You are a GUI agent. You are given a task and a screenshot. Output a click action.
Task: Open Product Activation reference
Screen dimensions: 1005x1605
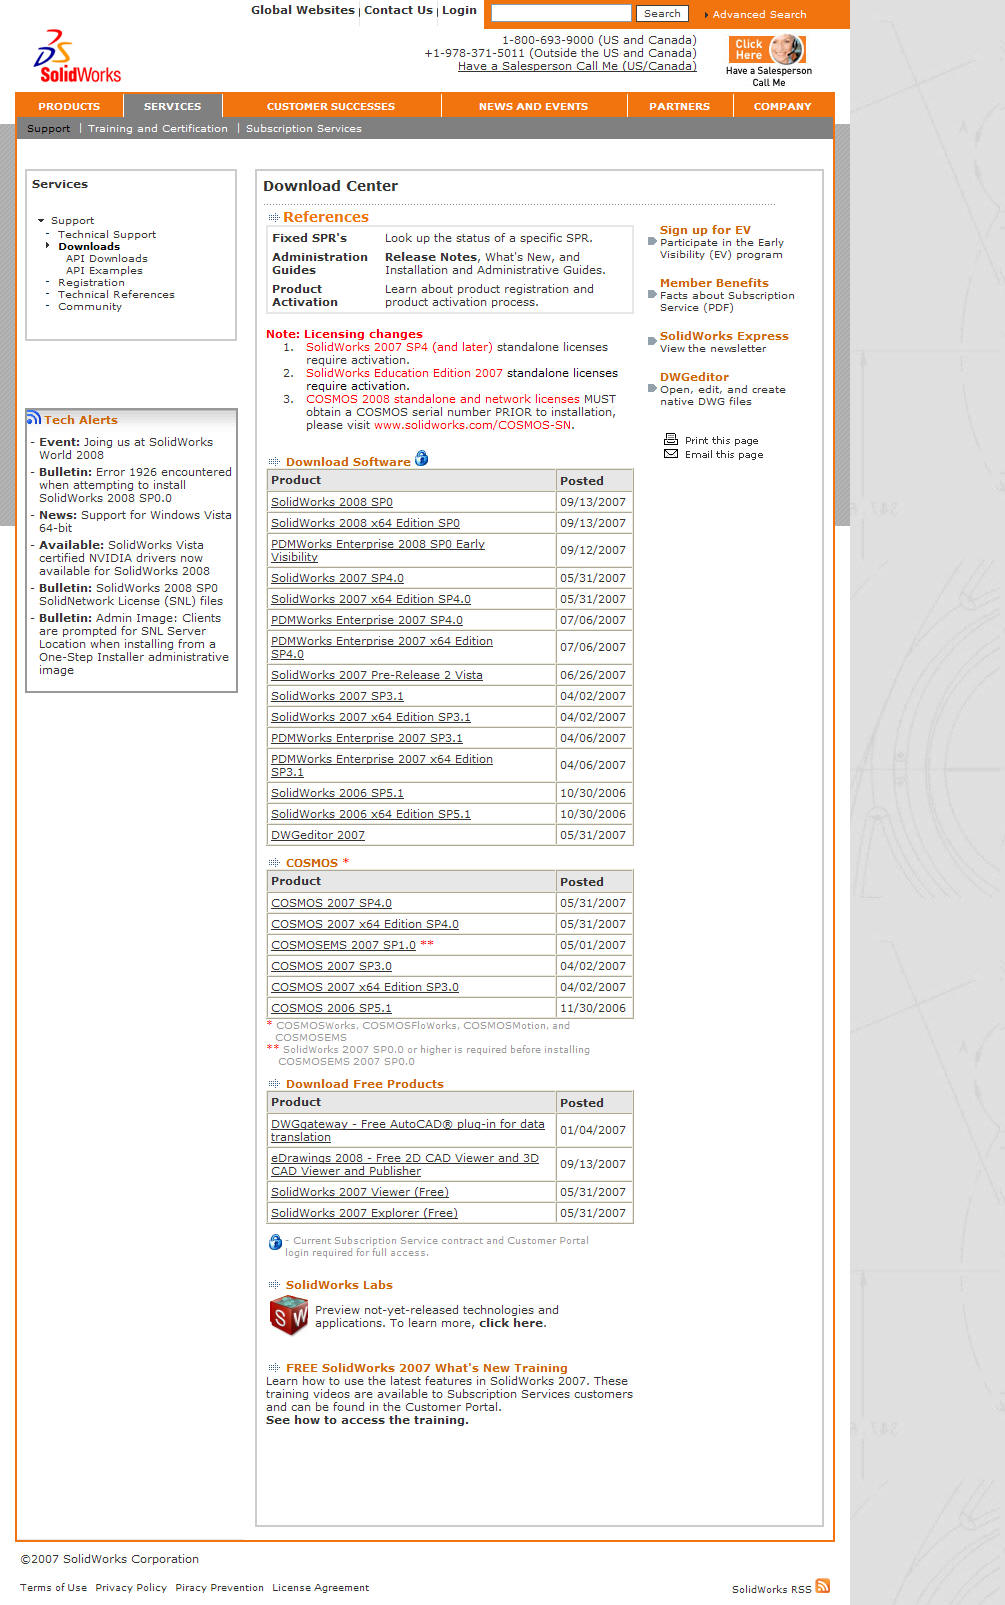(x=305, y=295)
